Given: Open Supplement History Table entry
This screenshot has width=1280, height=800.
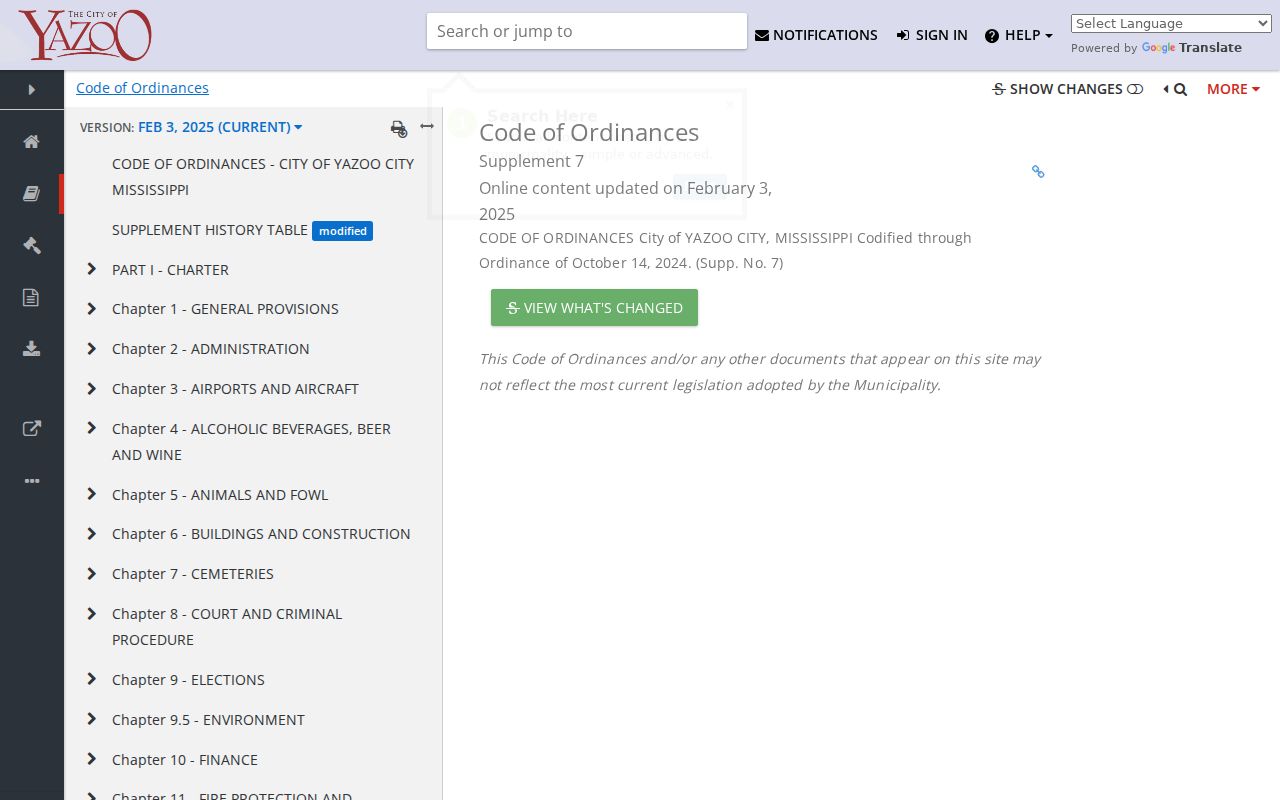Looking at the screenshot, I should pos(210,230).
